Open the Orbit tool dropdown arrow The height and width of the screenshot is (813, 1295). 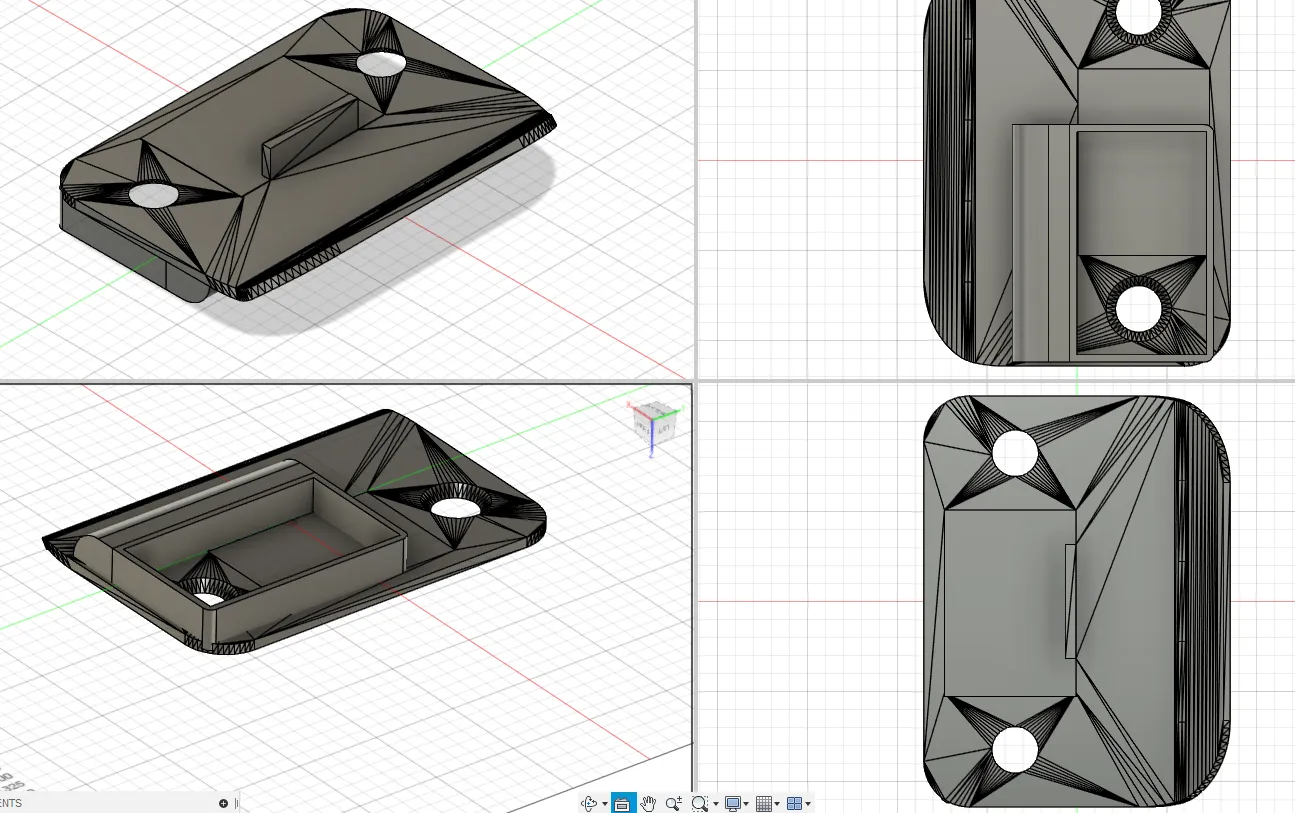[605, 804]
